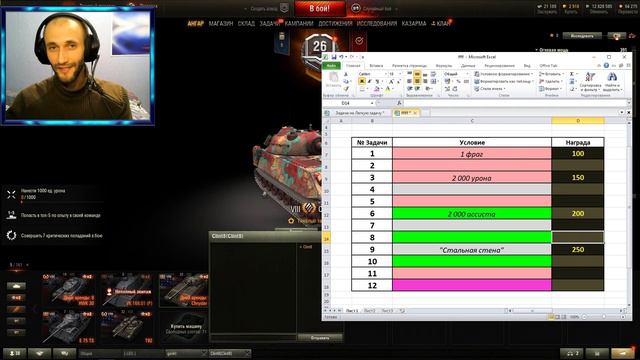Open the personal missions checkmark icon
The height and width of the screenshot is (360, 640).
pos(359,41)
